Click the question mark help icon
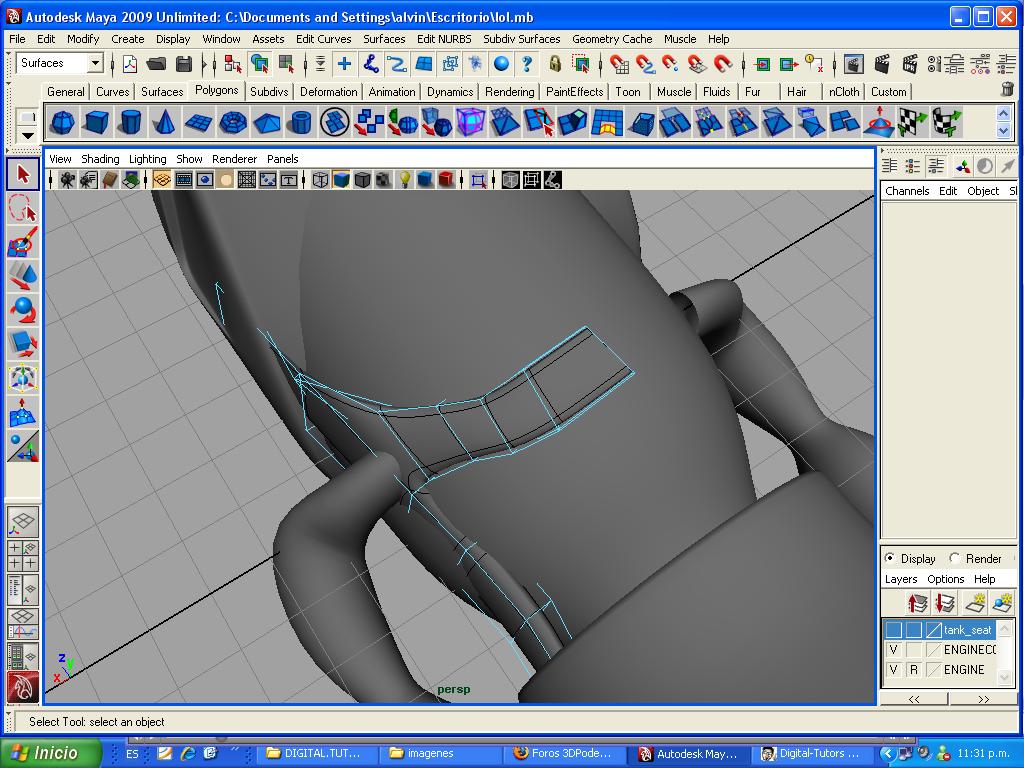The height and width of the screenshot is (768, 1024). click(527, 63)
